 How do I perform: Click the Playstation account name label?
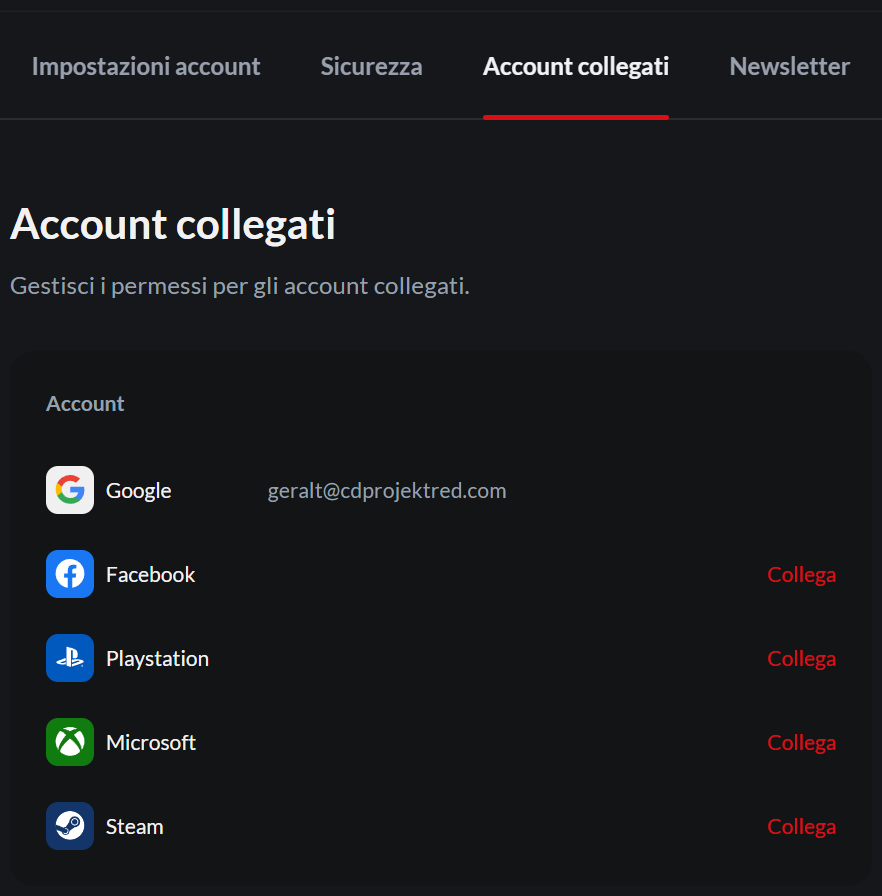coord(158,659)
